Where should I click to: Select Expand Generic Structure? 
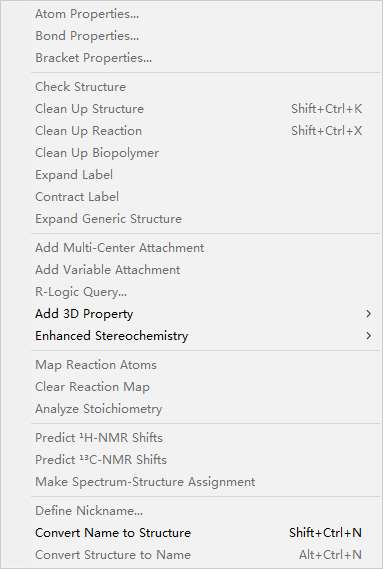click(205, 219)
